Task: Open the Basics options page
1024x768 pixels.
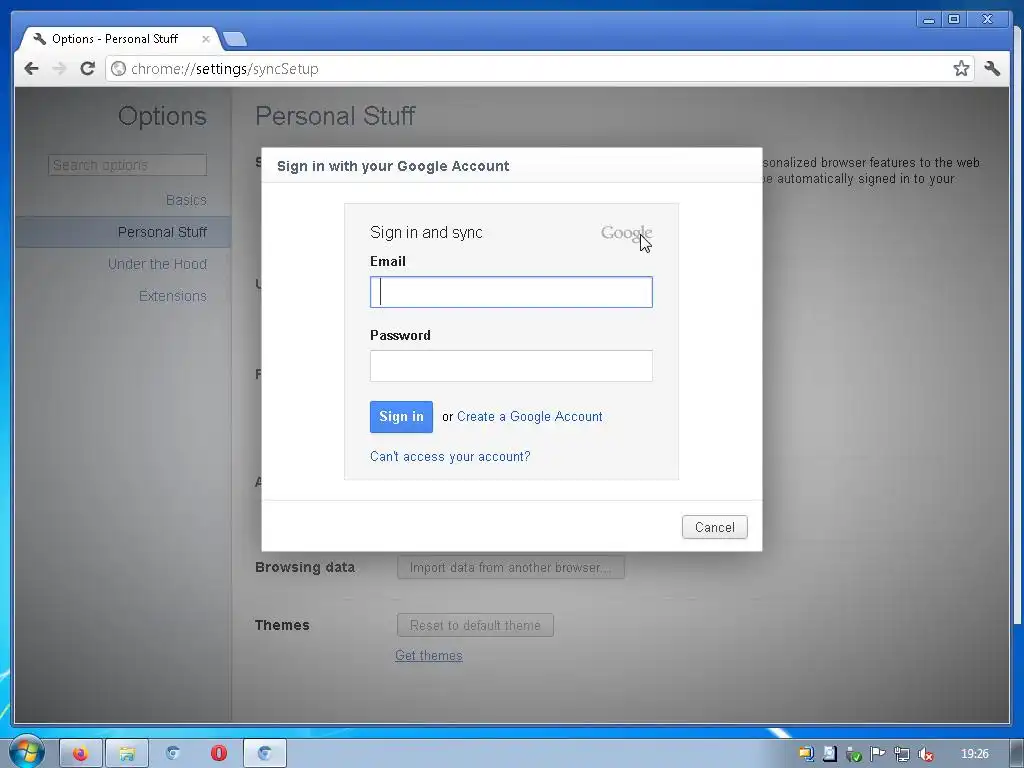Action: (x=186, y=200)
